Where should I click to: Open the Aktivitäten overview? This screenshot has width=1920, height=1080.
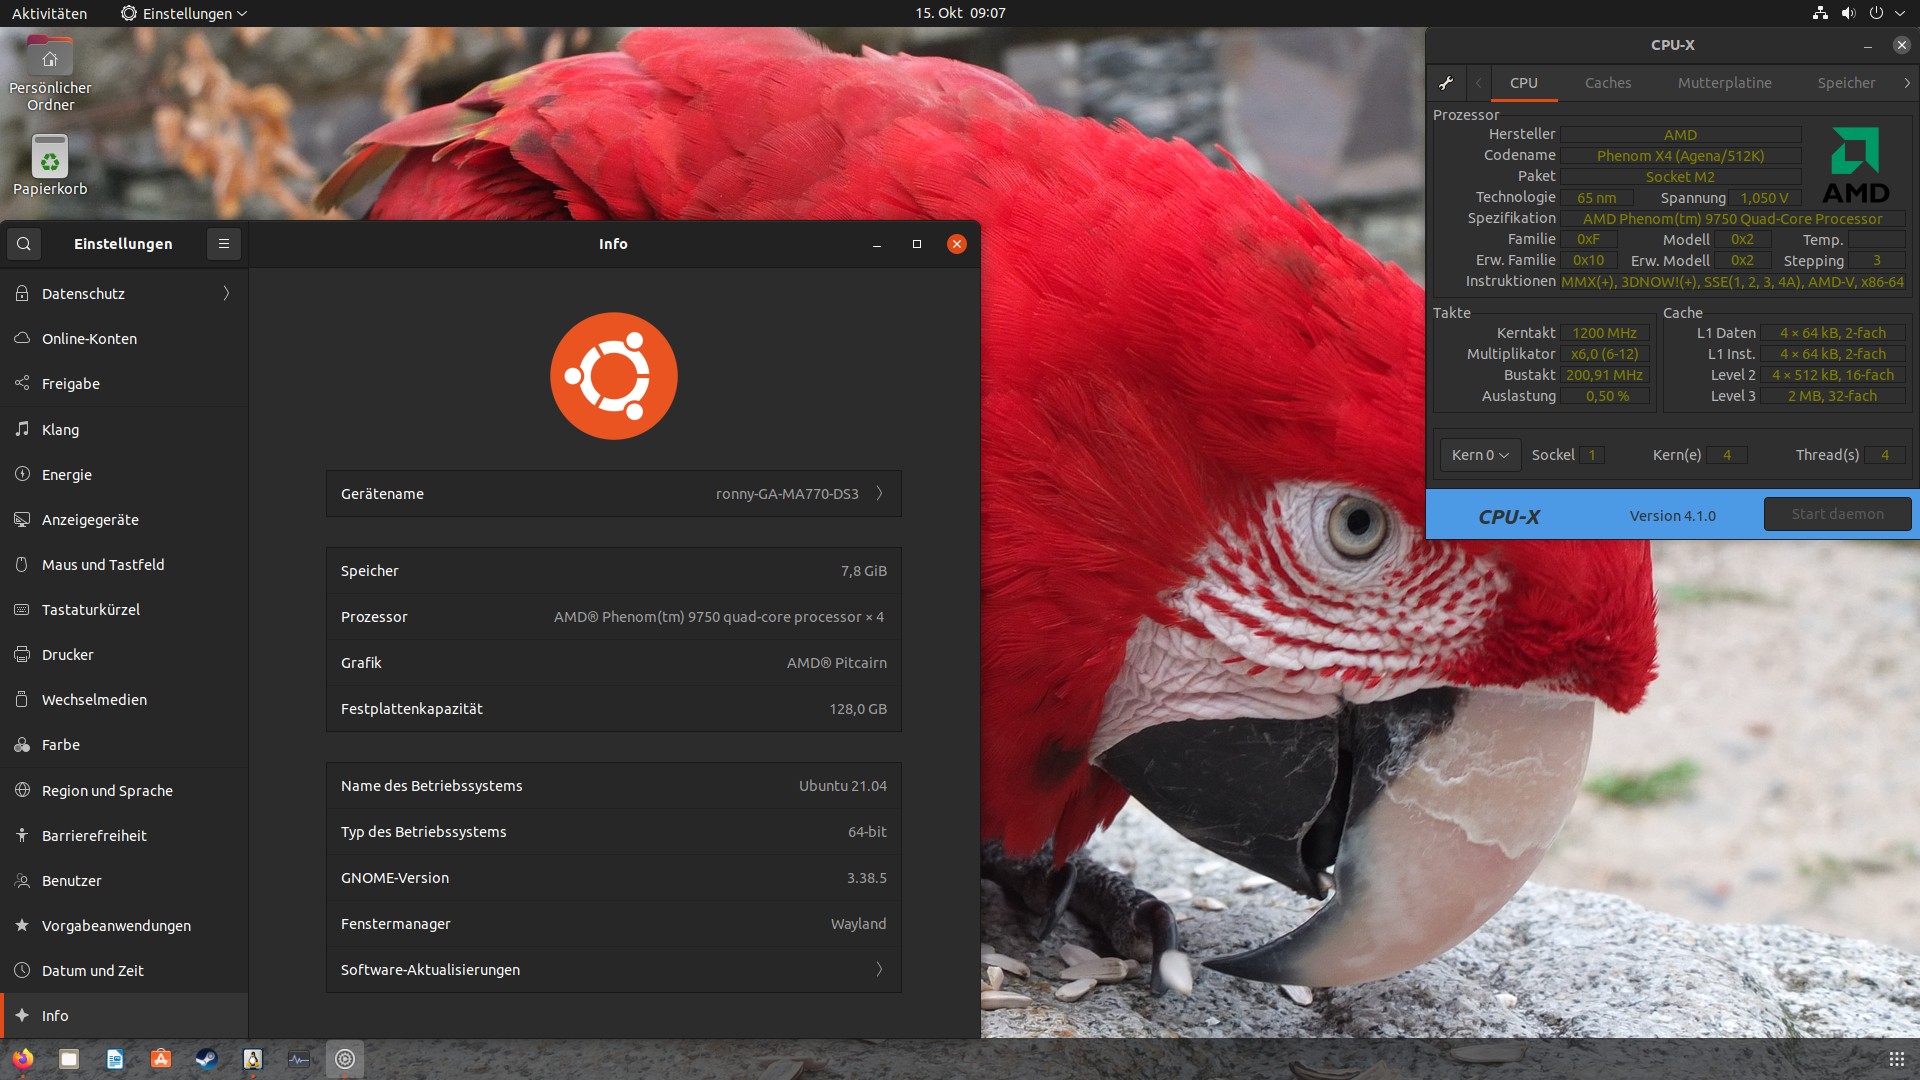coord(49,13)
